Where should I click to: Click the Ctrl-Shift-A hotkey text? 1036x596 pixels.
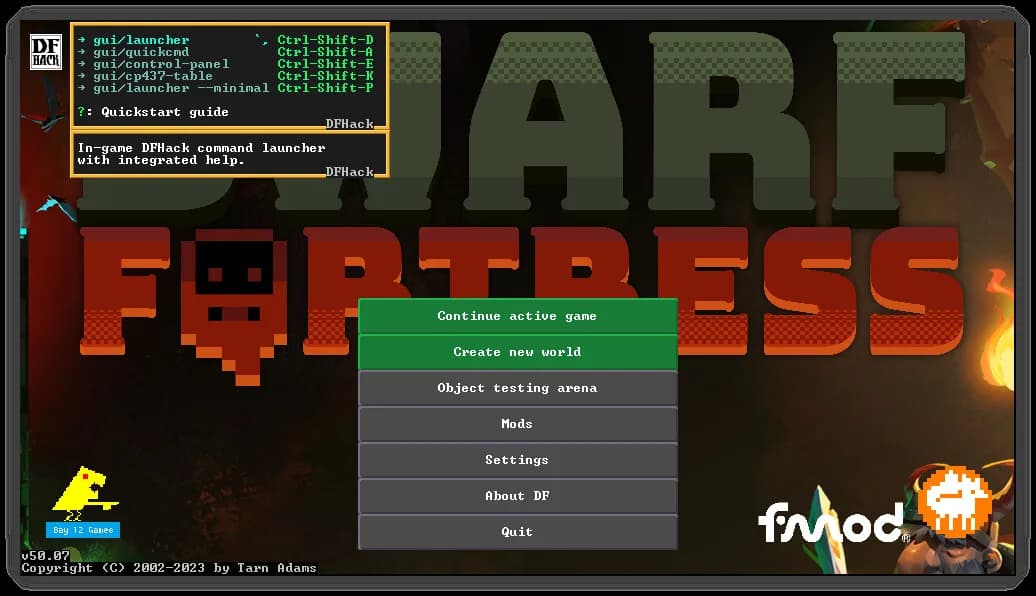(325, 52)
